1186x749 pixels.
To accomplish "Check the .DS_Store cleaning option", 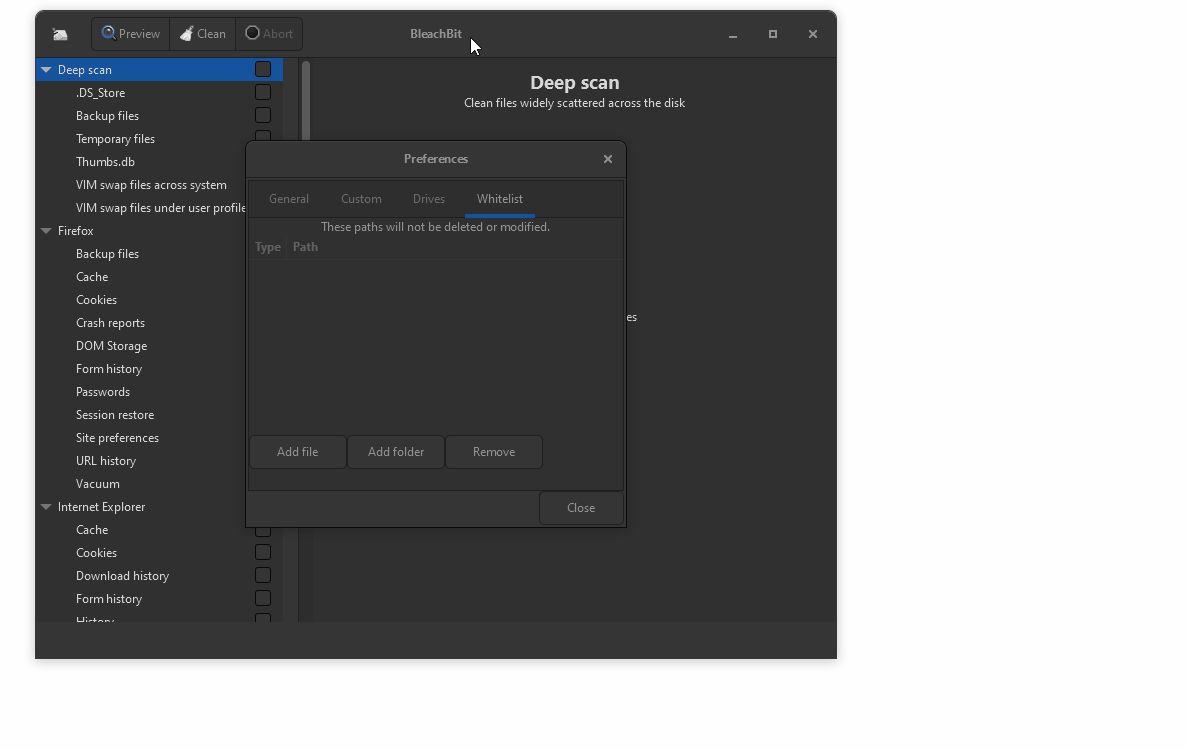I will tap(262, 91).
